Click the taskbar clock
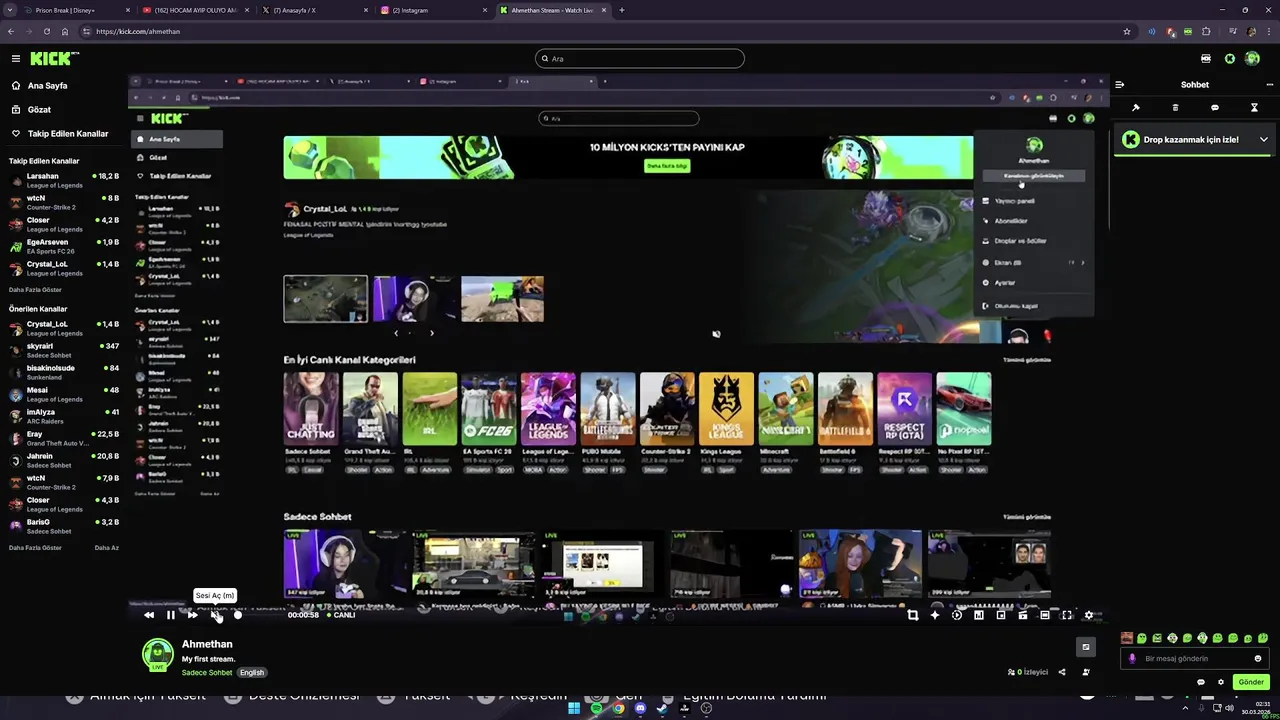Screen dimensions: 1280x720 tap(1256, 708)
